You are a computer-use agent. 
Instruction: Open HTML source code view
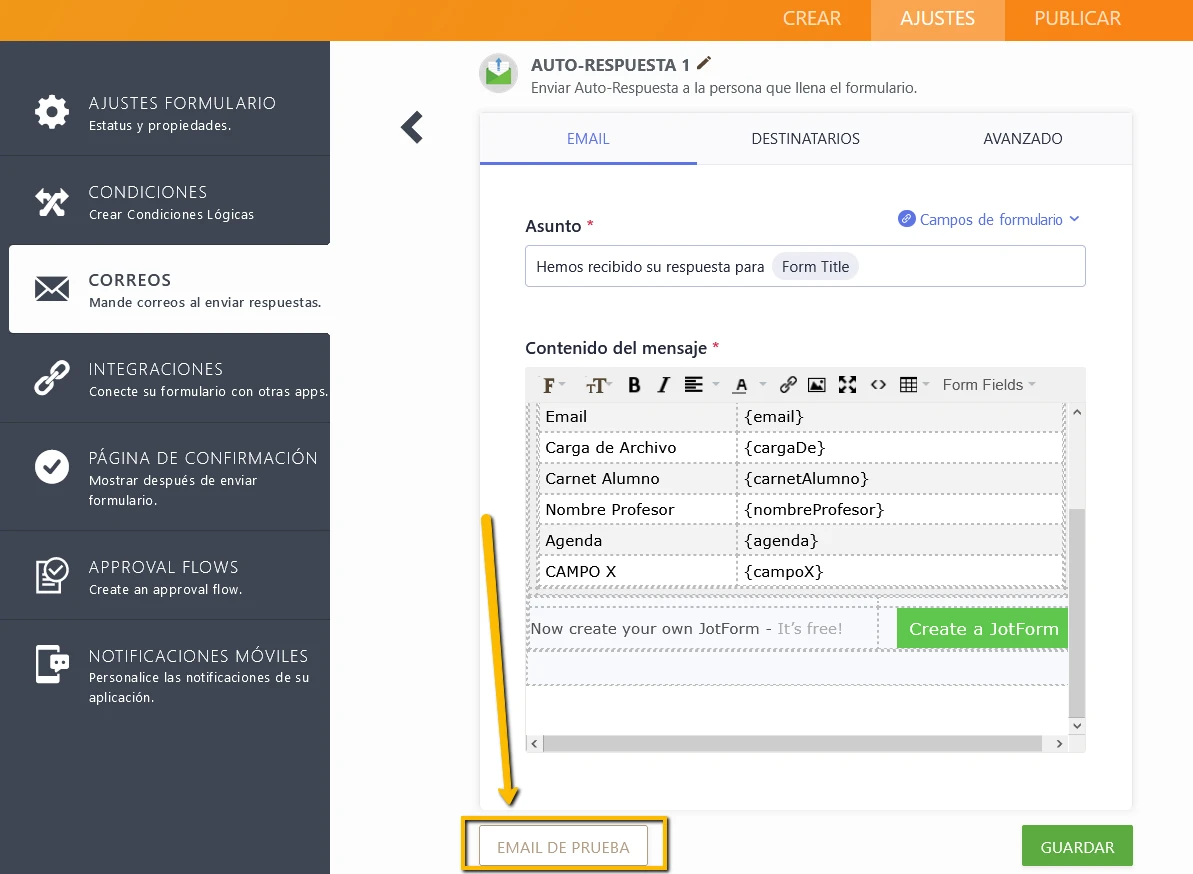pyautogui.click(x=878, y=385)
